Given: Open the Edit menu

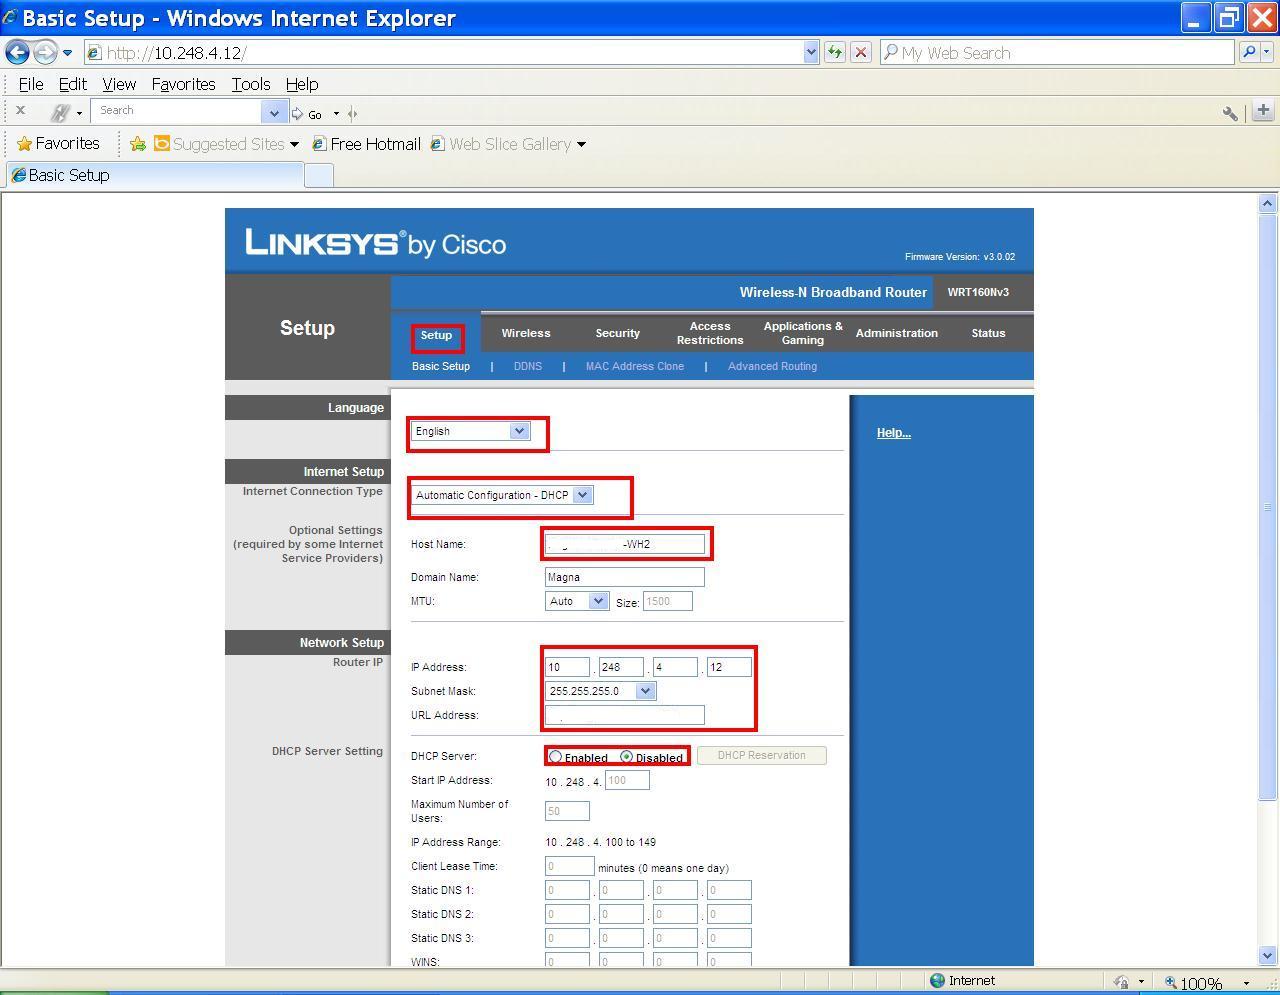Looking at the screenshot, I should tap(72, 84).
